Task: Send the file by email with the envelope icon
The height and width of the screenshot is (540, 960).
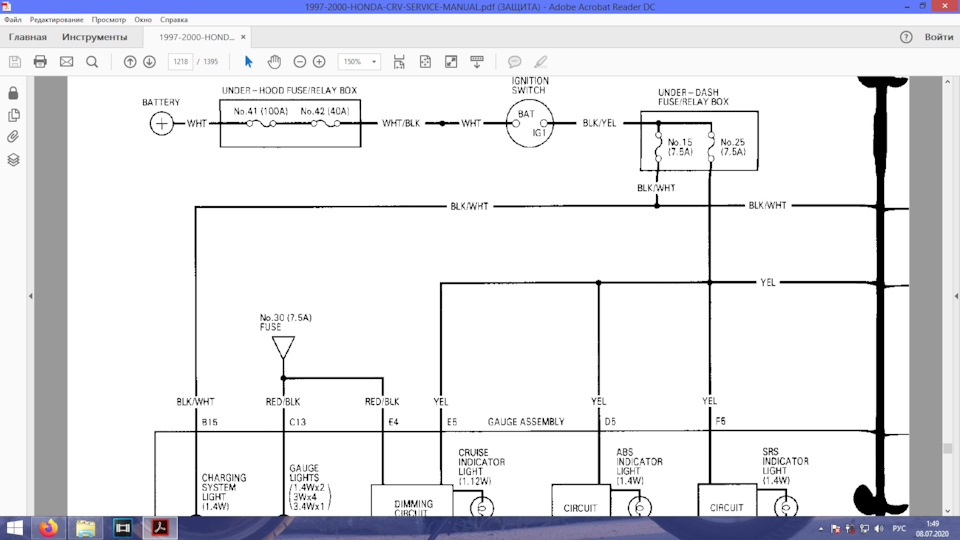Action: [x=66, y=61]
